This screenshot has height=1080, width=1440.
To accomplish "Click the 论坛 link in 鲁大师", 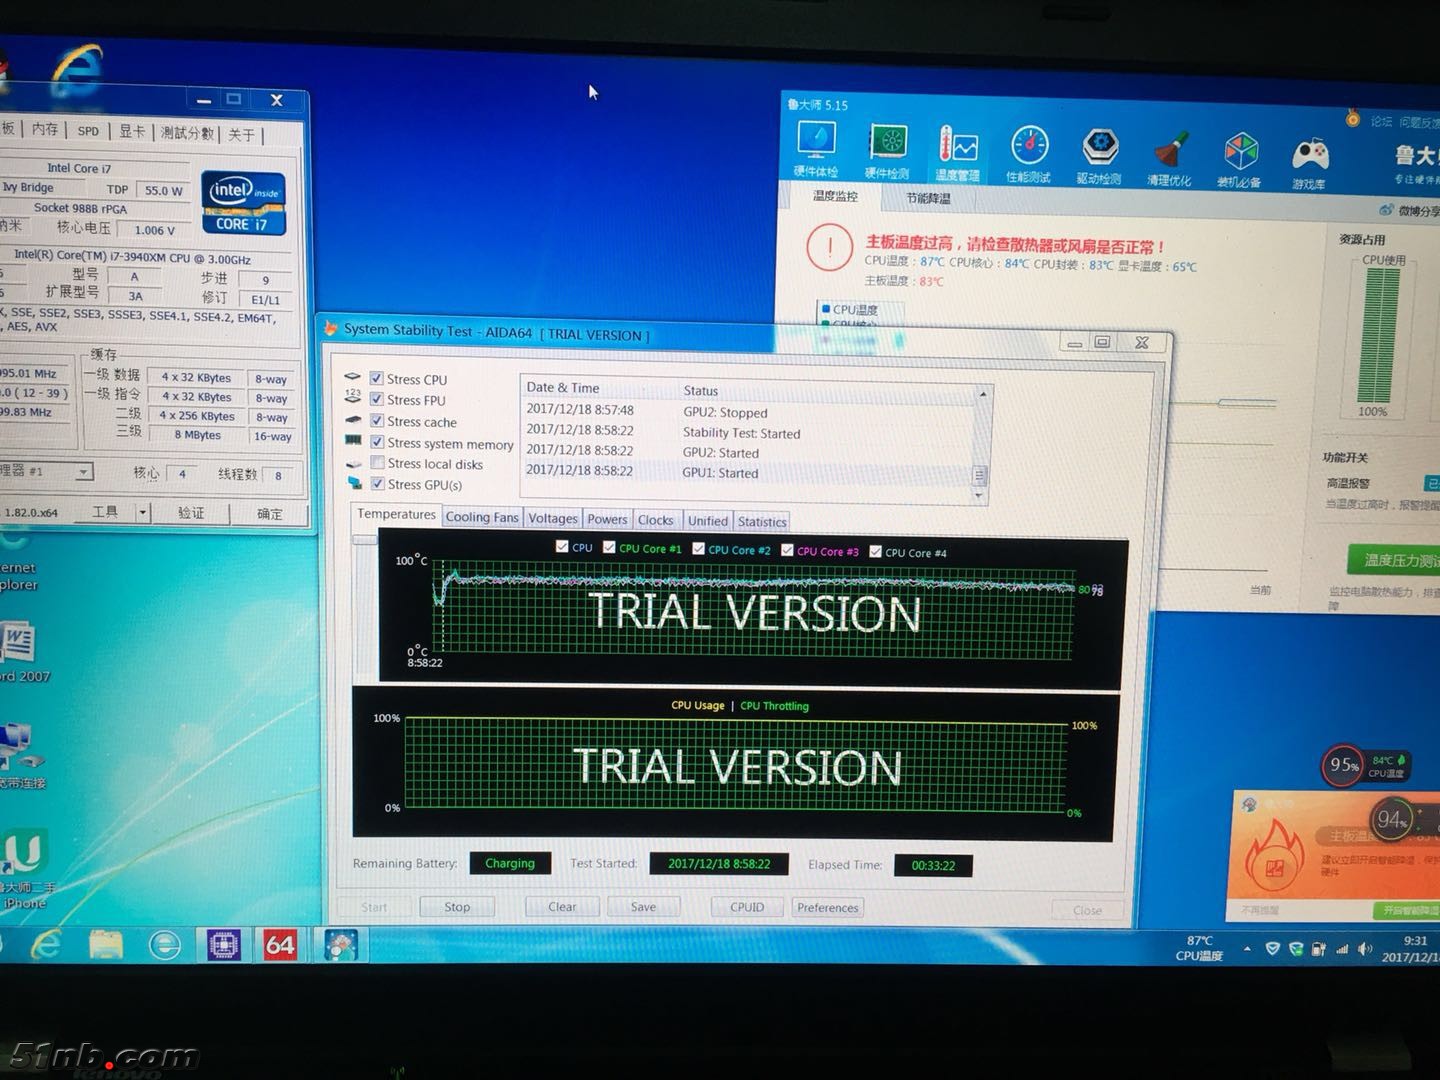I will coord(1381,121).
